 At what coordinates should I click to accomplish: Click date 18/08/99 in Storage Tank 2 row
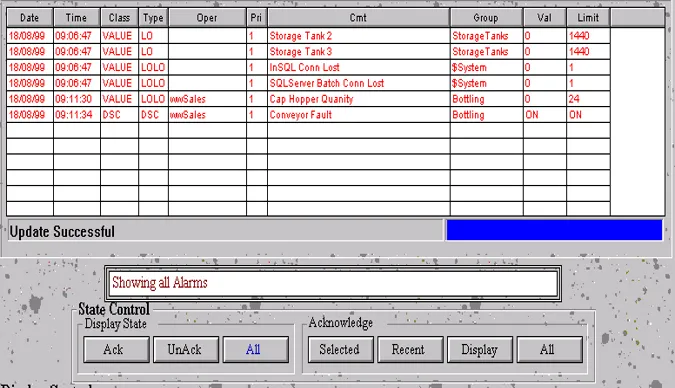coord(27,36)
